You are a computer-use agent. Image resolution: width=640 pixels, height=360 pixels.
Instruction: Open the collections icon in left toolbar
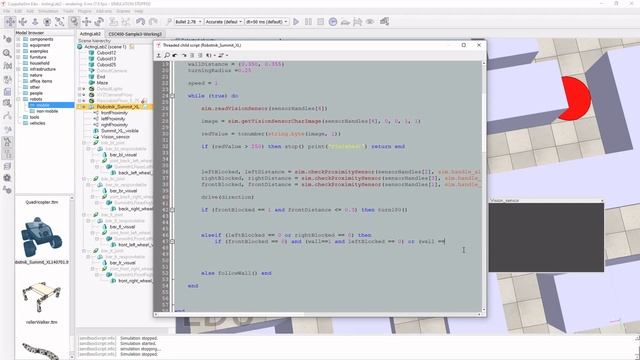[x=7, y=79]
